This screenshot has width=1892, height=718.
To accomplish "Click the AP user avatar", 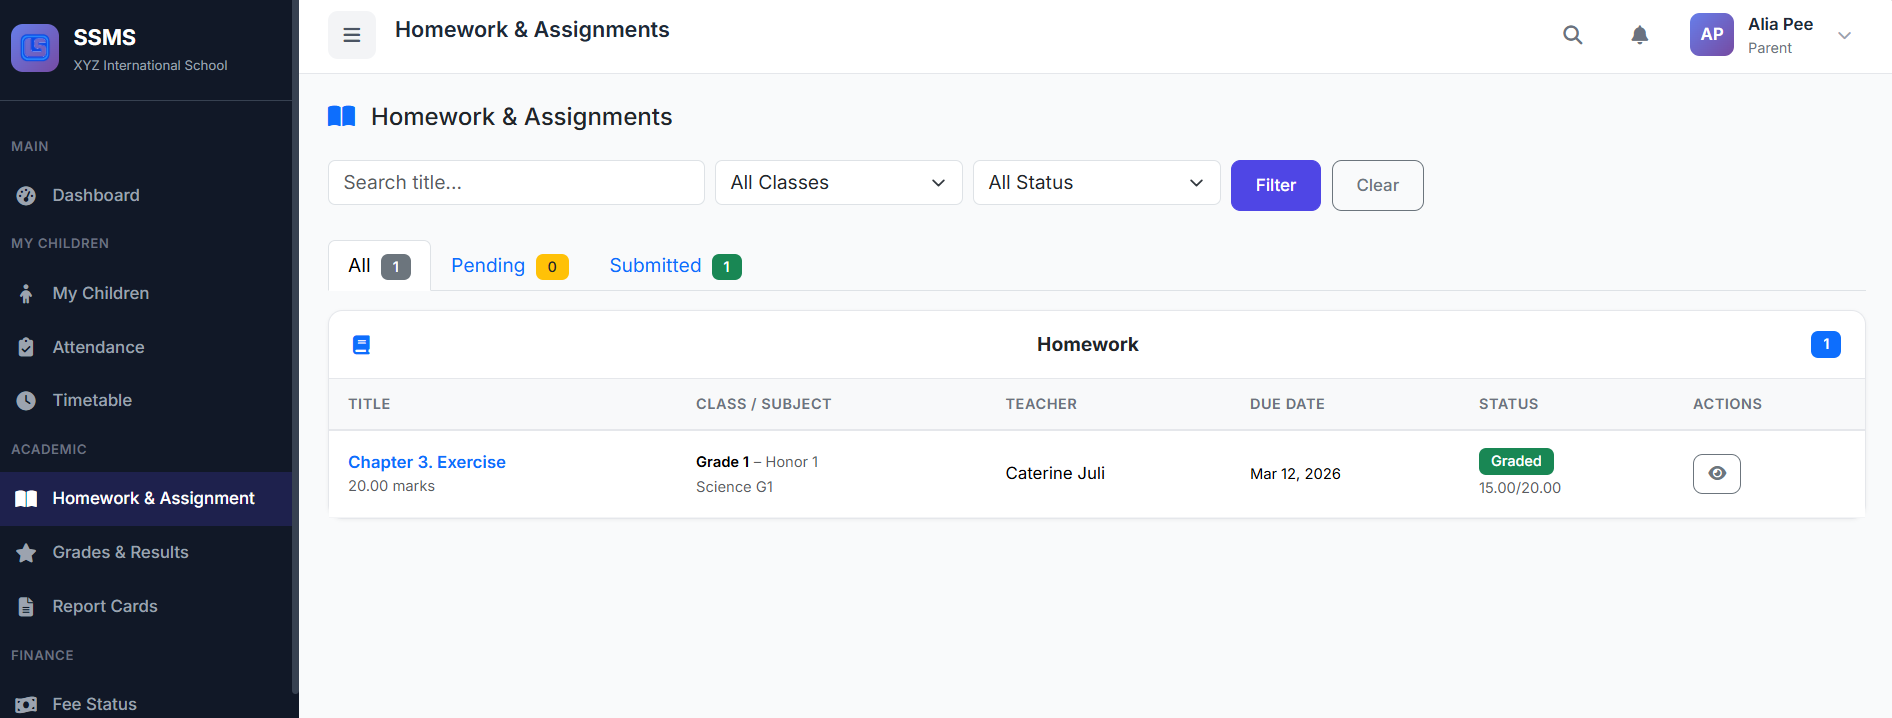I will [x=1711, y=35].
